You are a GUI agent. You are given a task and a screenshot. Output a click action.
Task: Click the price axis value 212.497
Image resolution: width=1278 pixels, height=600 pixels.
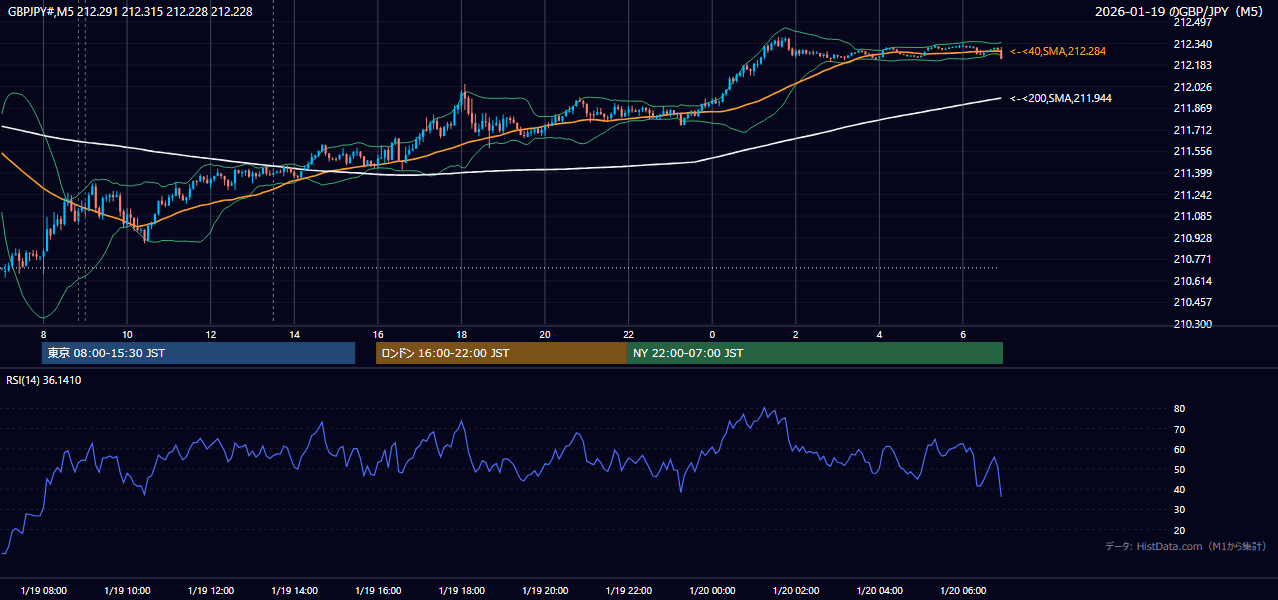coord(1192,23)
